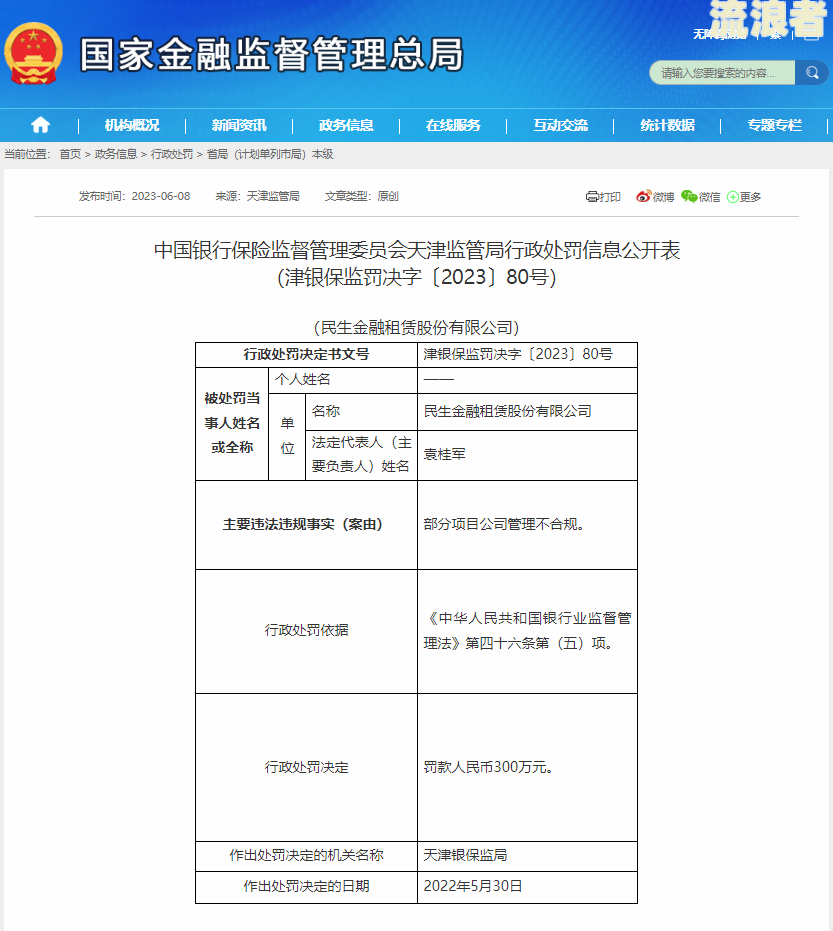Click the 袁桂军 cell
Viewport: 833px width, 931px height.
point(527,455)
